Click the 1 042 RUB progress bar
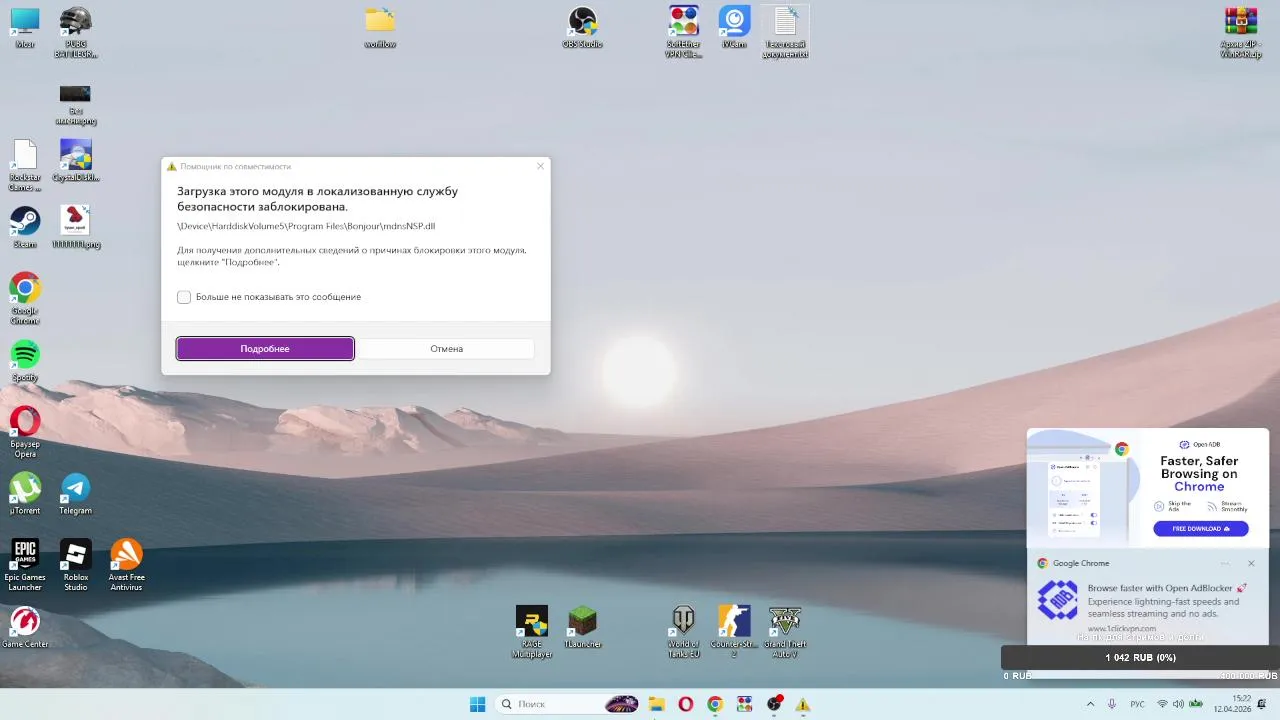This screenshot has height=720, width=1280. pos(1140,657)
